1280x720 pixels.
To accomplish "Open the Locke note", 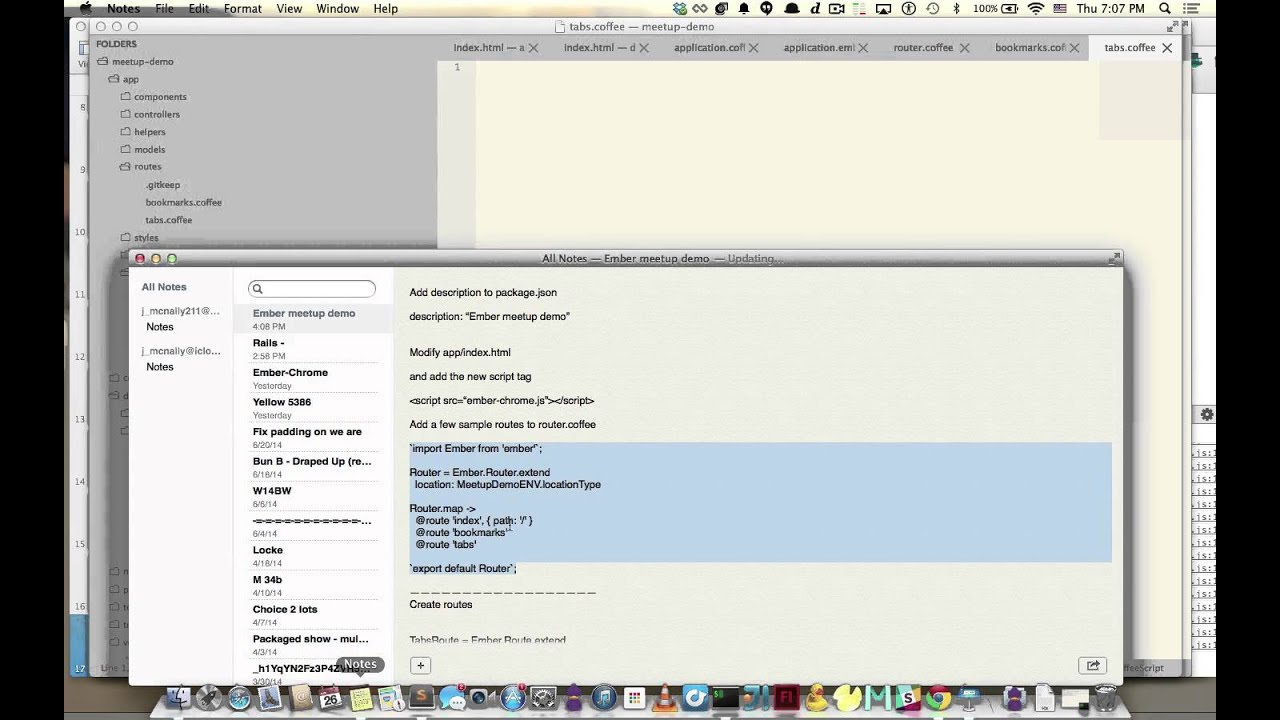I will (312, 555).
